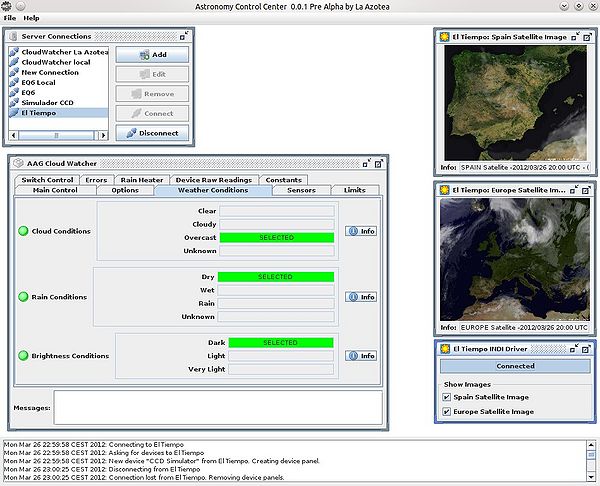
Task: Click the Overcast SELECTED green indicator
Action: (277, 238)
